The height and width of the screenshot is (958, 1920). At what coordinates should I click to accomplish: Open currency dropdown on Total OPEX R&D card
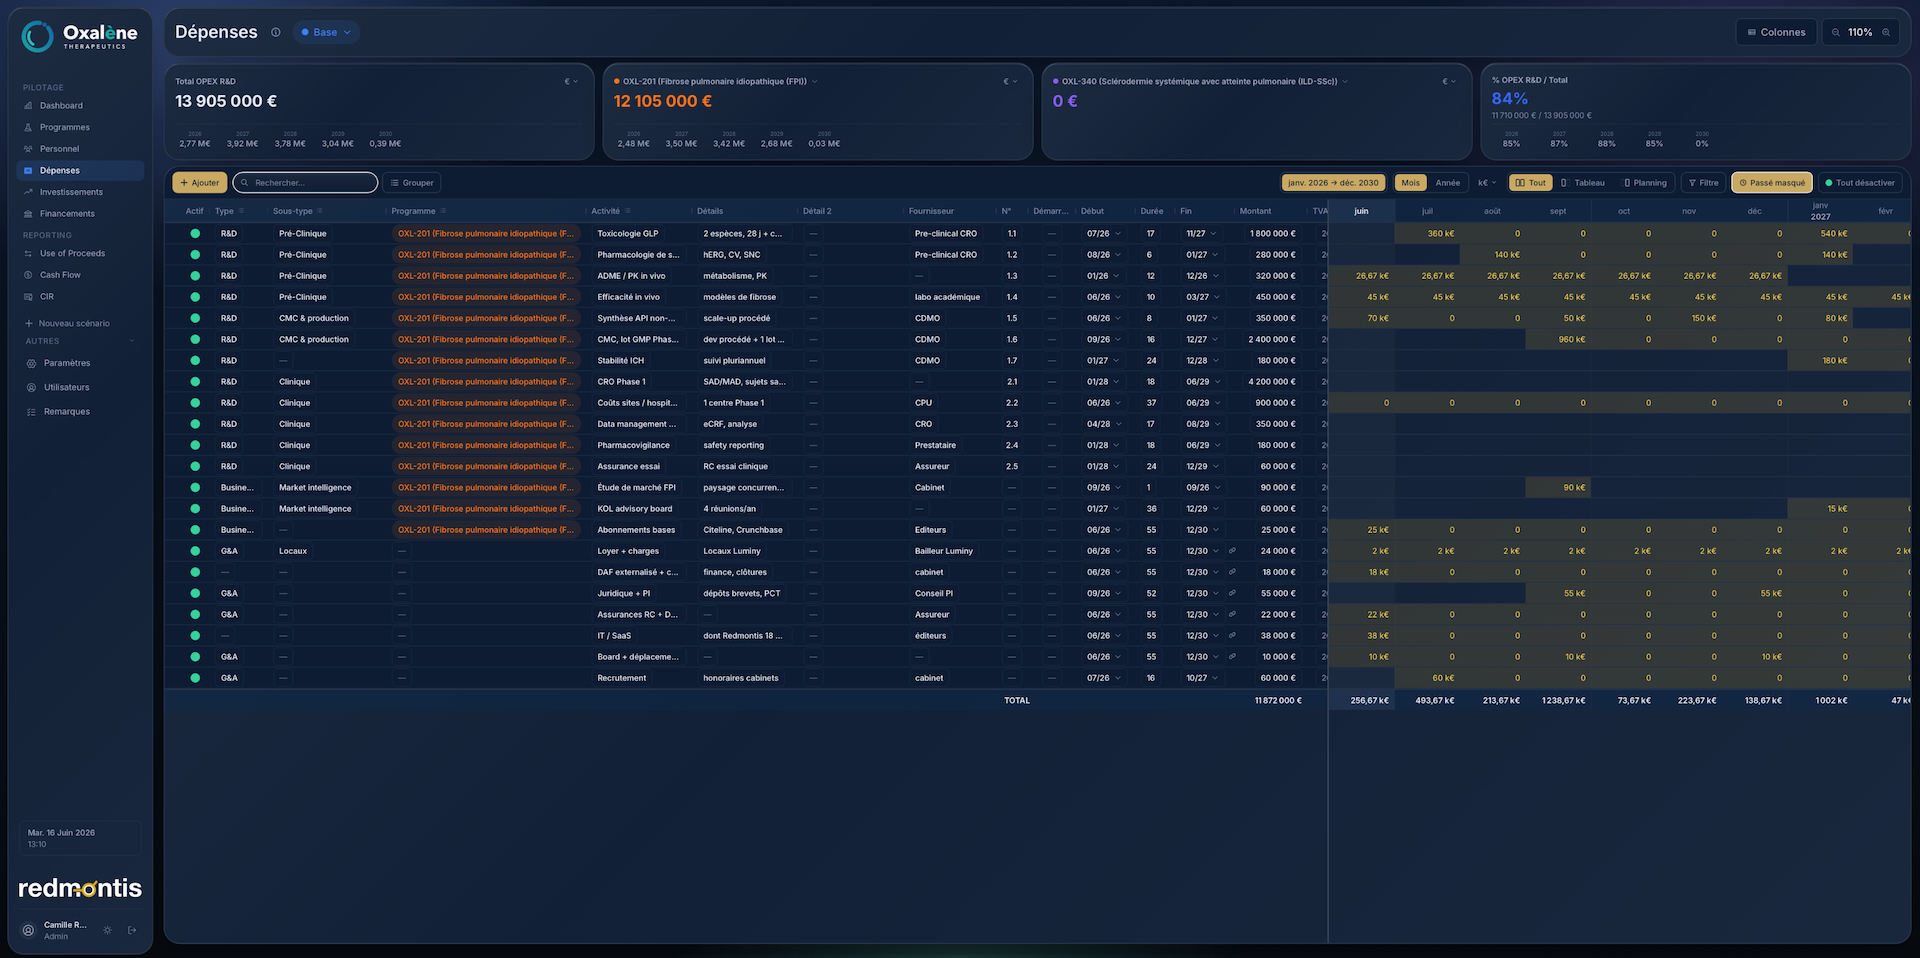(571, 82)
